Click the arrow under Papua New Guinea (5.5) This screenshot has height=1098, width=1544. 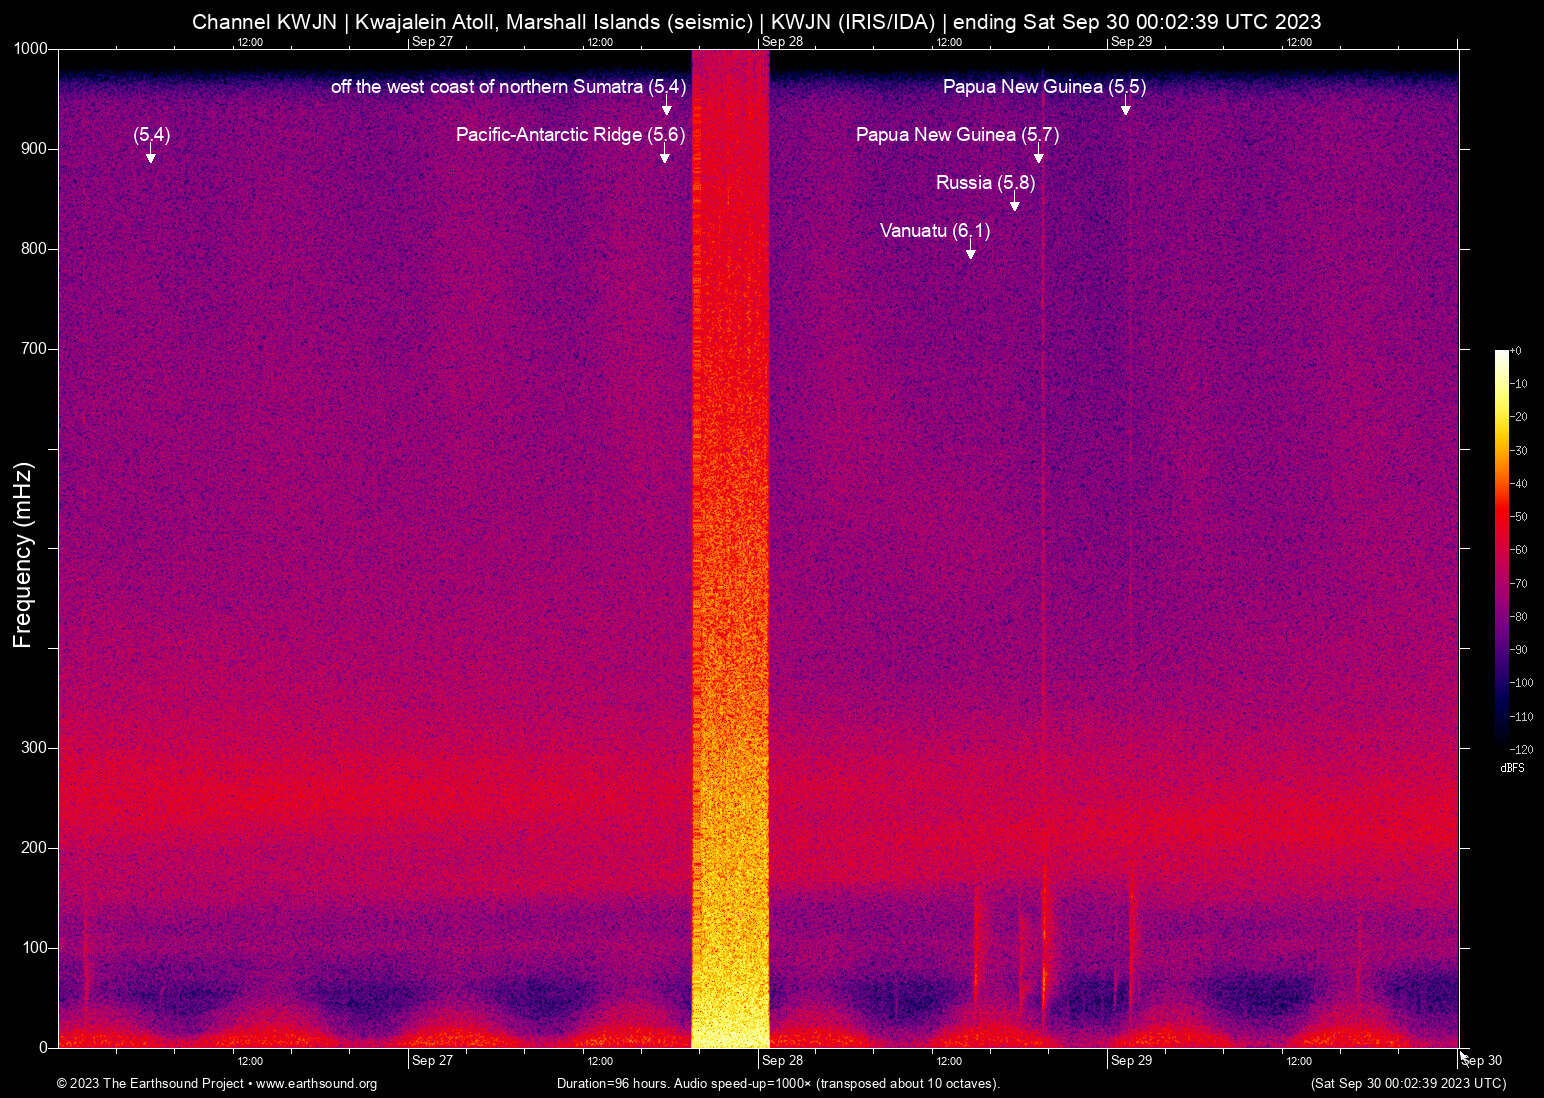click(x=1126, y=106)
